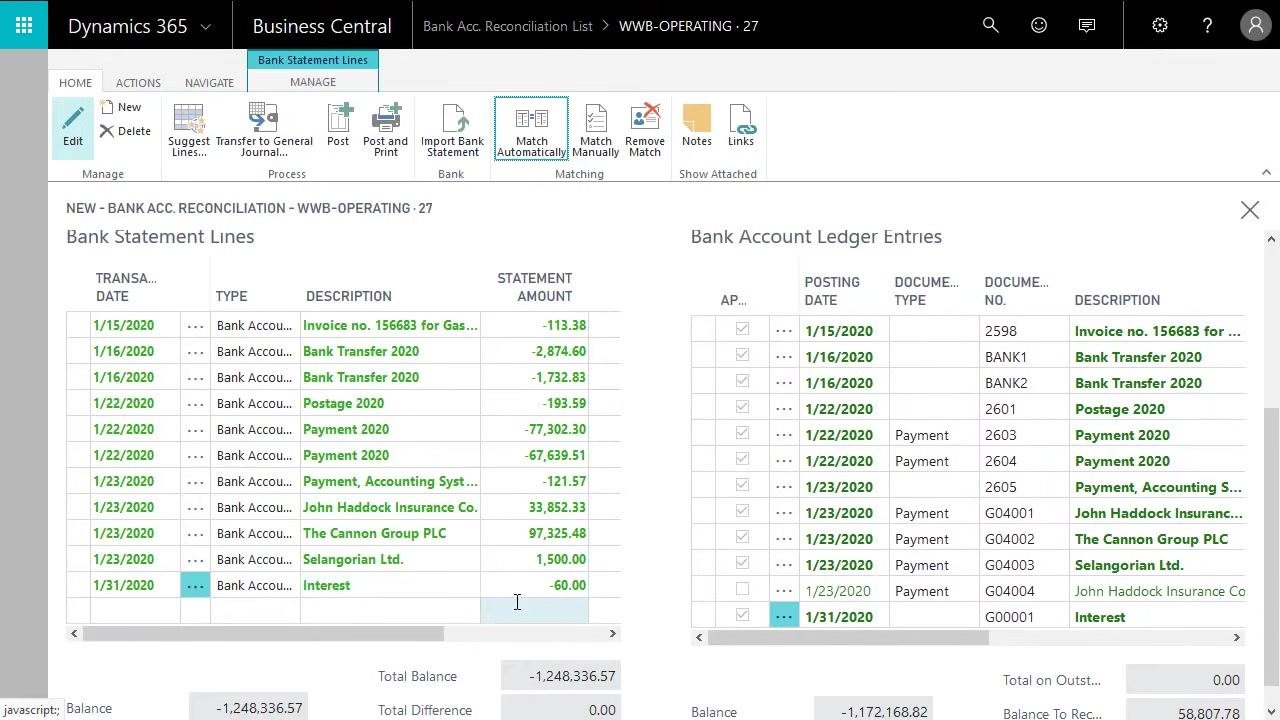Toggle applied checkbox for entry BANK2

click(x=742, y=381)
